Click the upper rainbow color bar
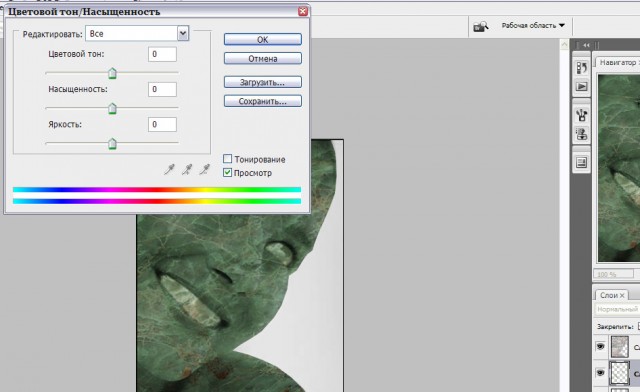Screen dimensions: 640x392 (157, 189)
